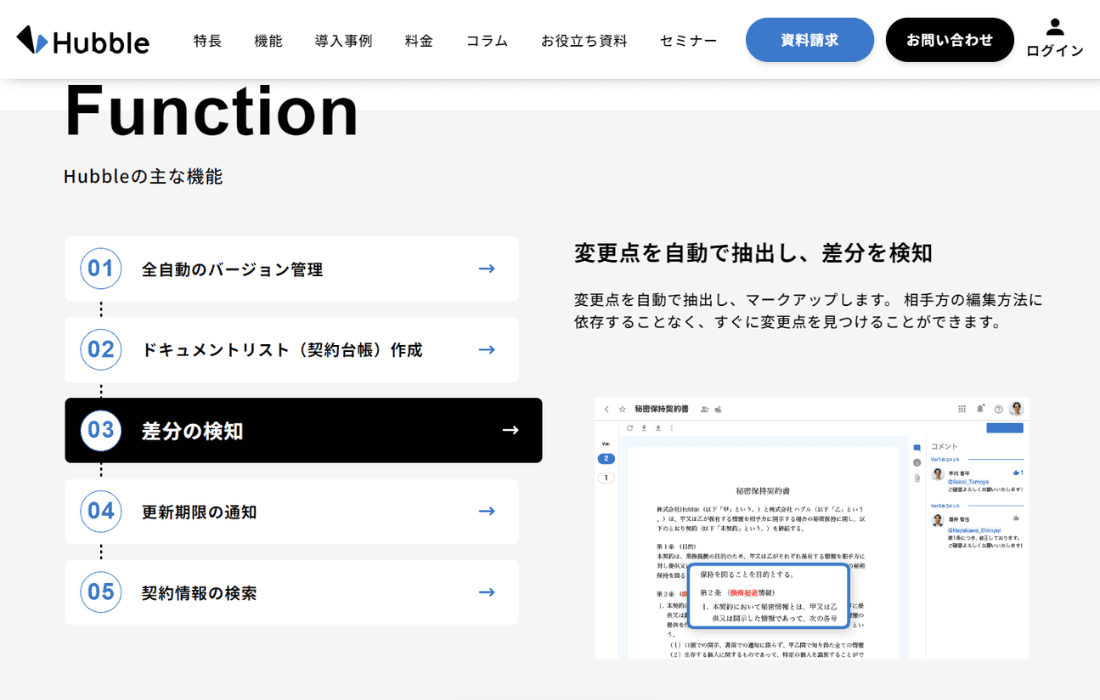Viewport: 1100px width, 700px height.
Task: Select version 2 badge in screenshot
Action: [606, 459]
